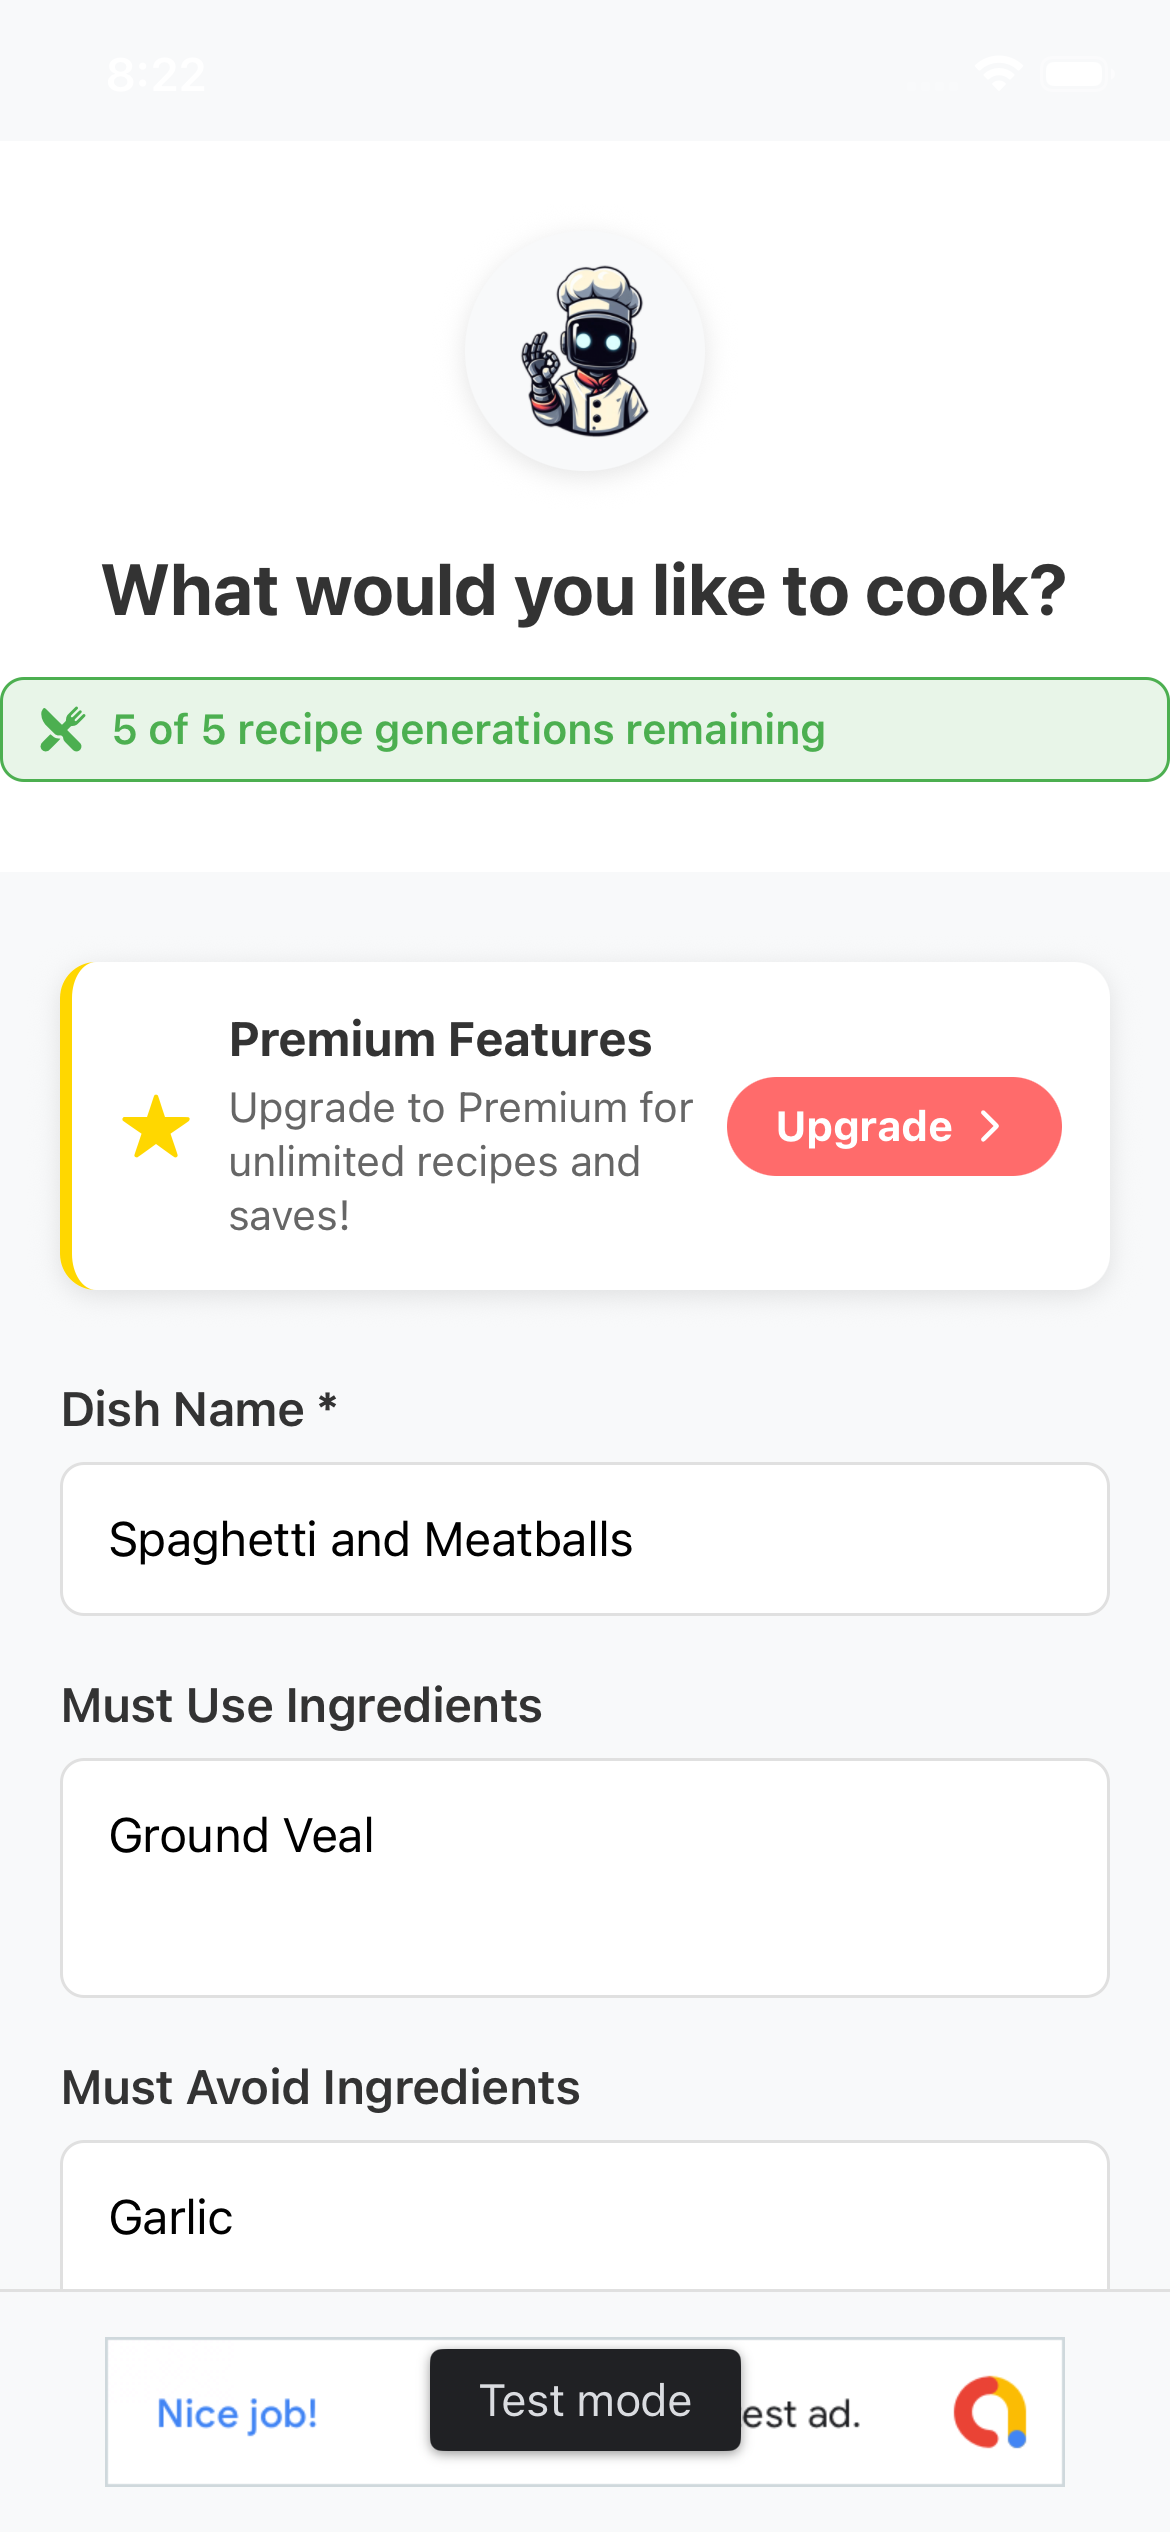This screenshot has height=2532, width=1170.
Task: Click the fork and knife icon
Action: click(x=62, y=730)
